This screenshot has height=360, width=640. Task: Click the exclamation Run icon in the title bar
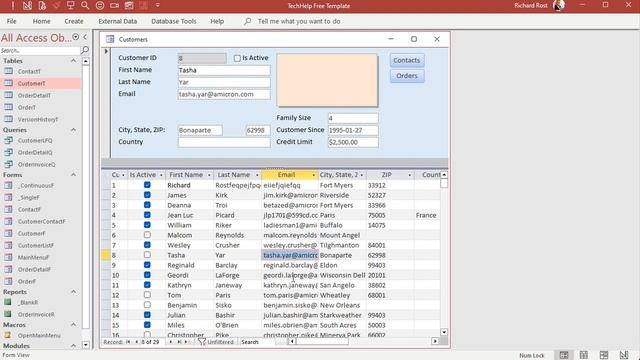click(13, 5)
